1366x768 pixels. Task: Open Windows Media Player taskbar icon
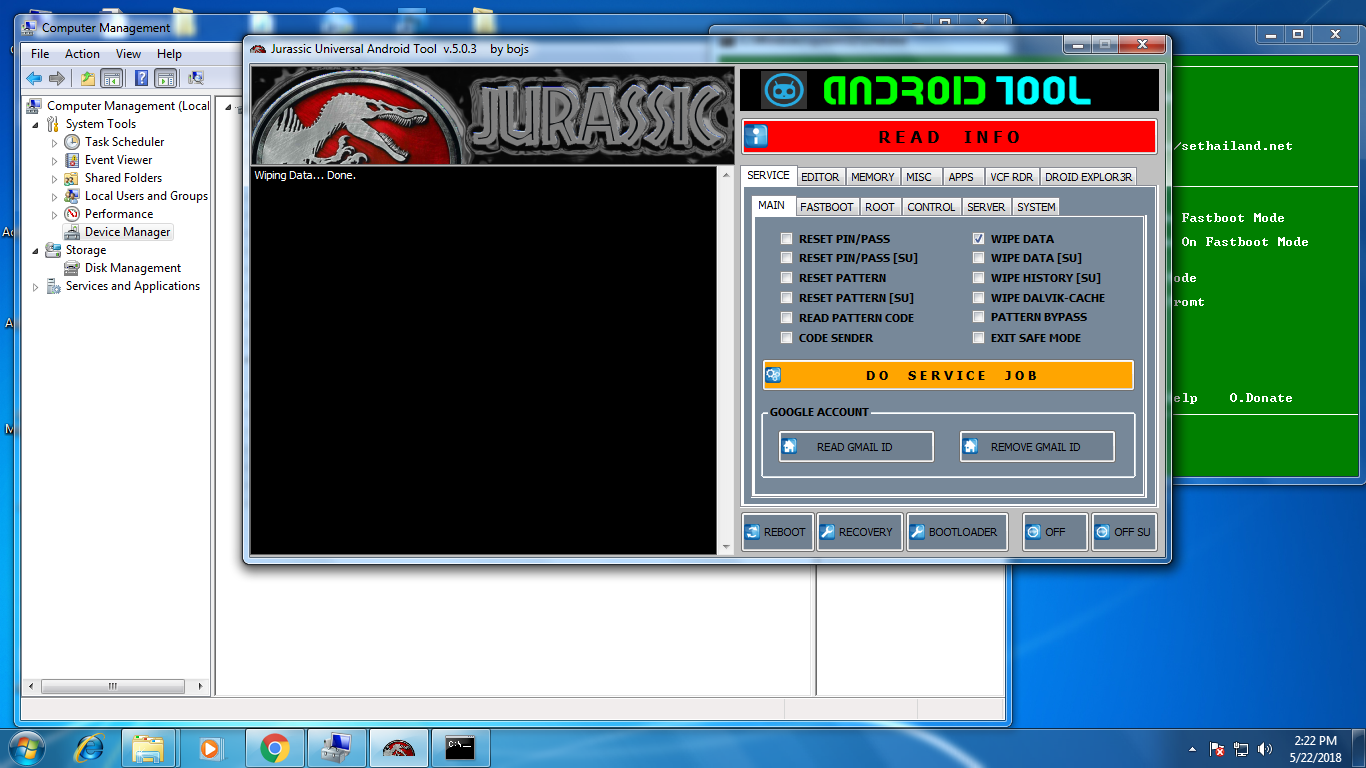point(210,748)
